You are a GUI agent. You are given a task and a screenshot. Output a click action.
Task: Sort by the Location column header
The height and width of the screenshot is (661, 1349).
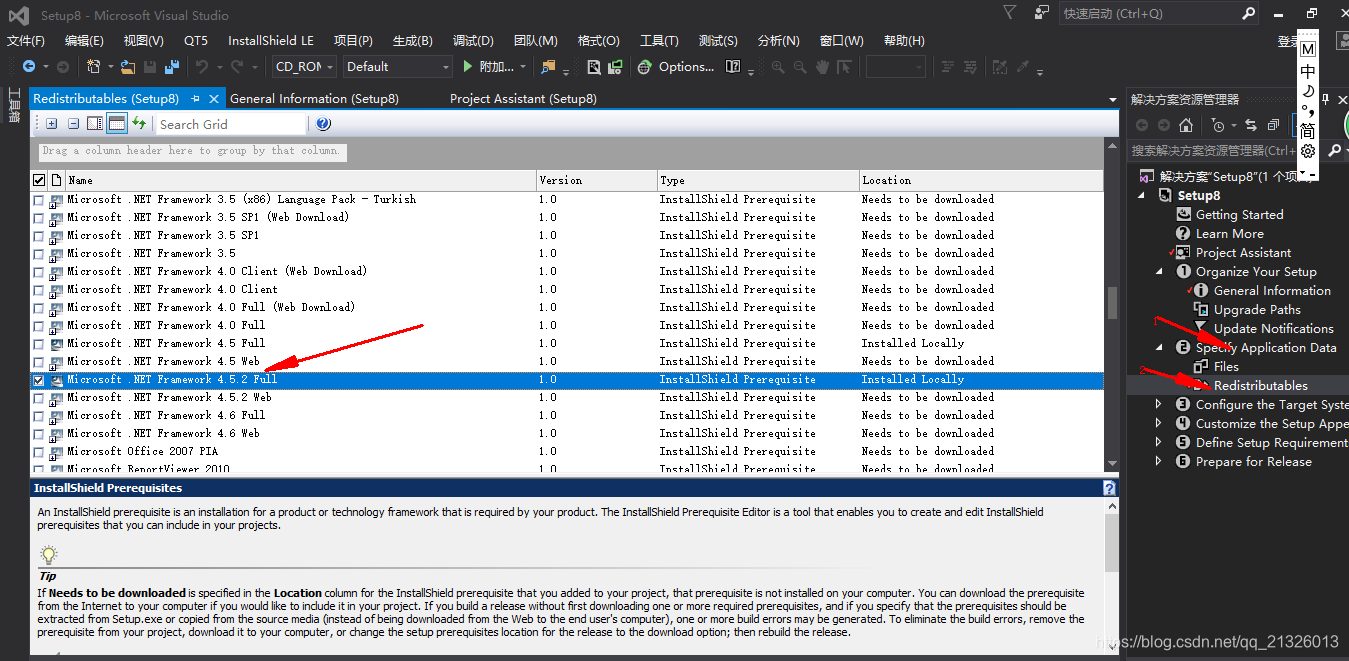click(x=980, y=180)
